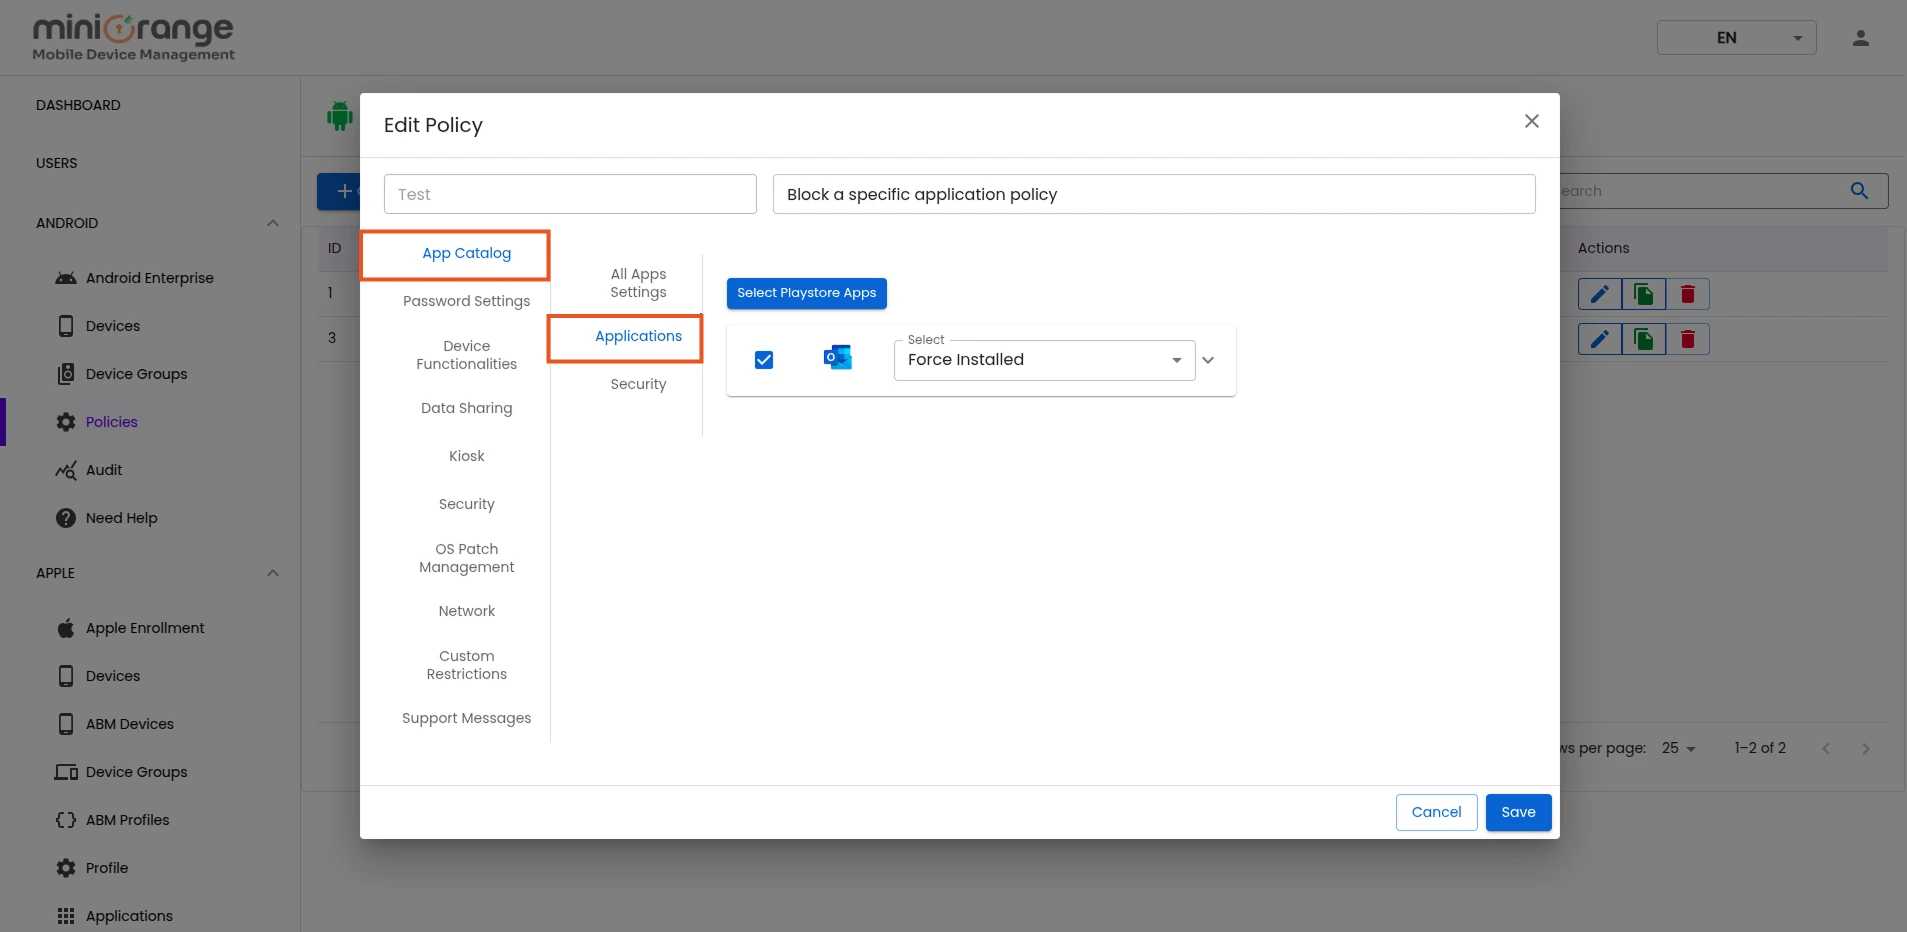This screenshot has width=1907, height=932.
Task: Open Audit from the sidebar
Action: point(103,470)
